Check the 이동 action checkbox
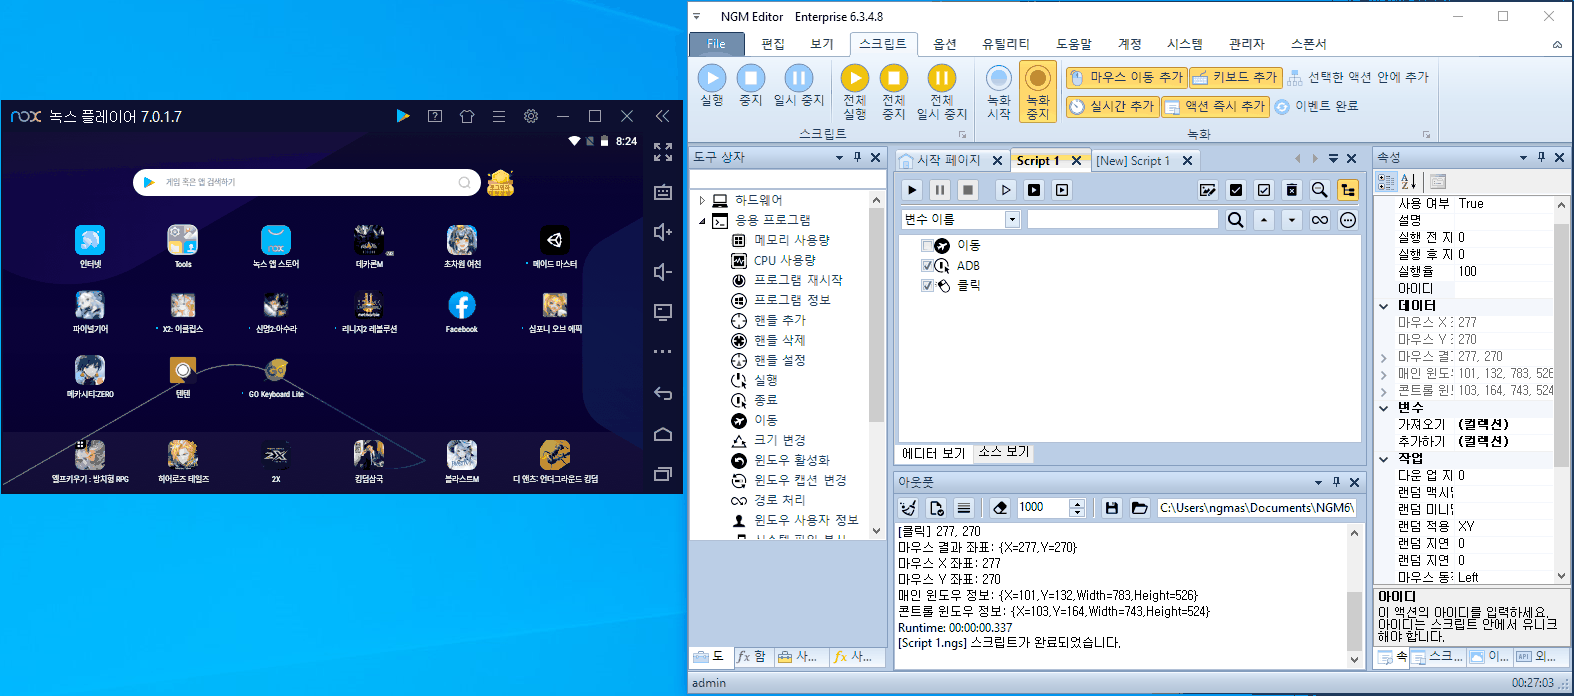 (927, 246)
